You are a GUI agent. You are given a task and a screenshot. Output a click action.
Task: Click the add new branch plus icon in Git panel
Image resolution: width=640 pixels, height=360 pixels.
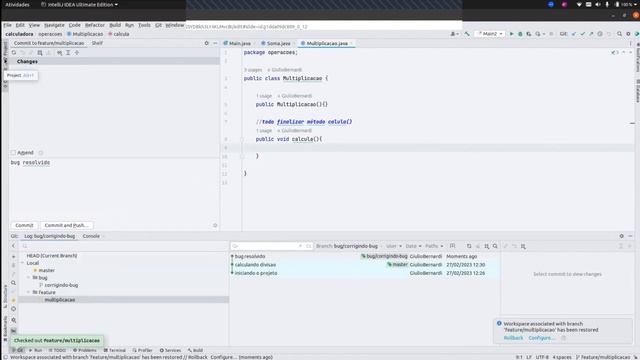(13, 257)
